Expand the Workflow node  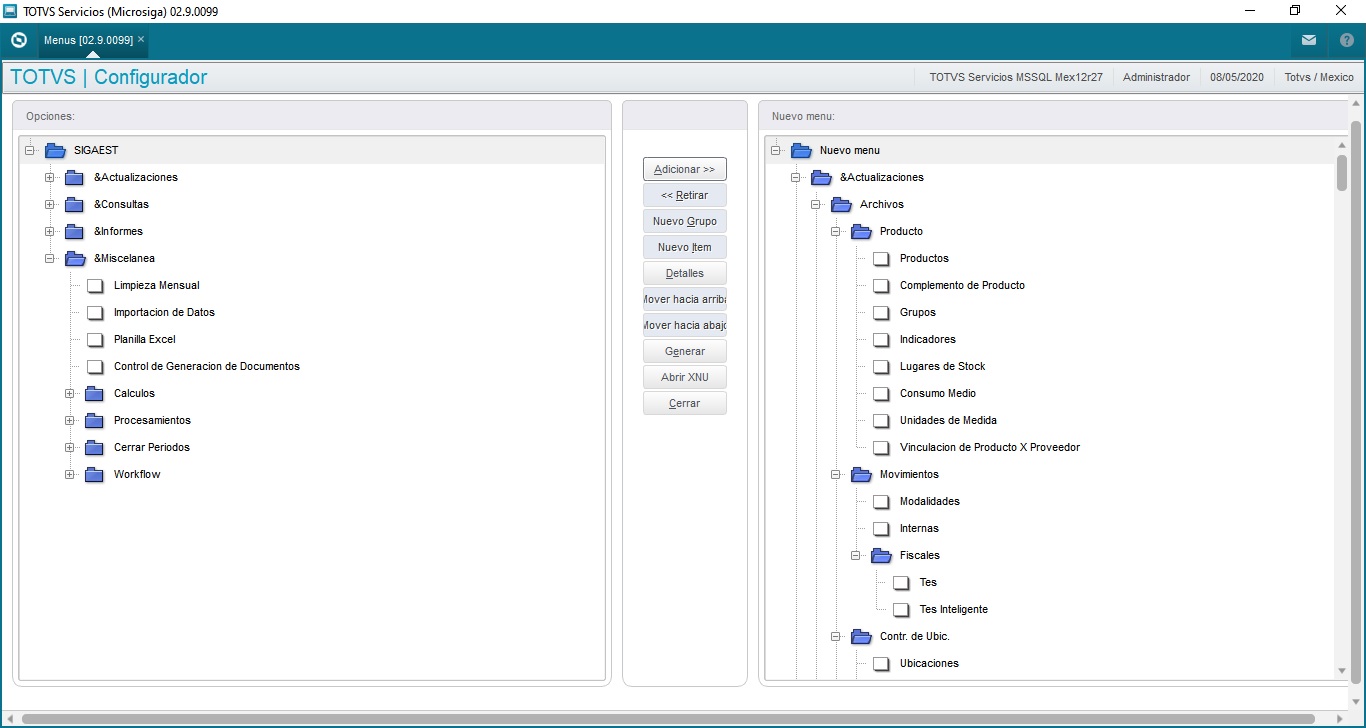point(70,474)
